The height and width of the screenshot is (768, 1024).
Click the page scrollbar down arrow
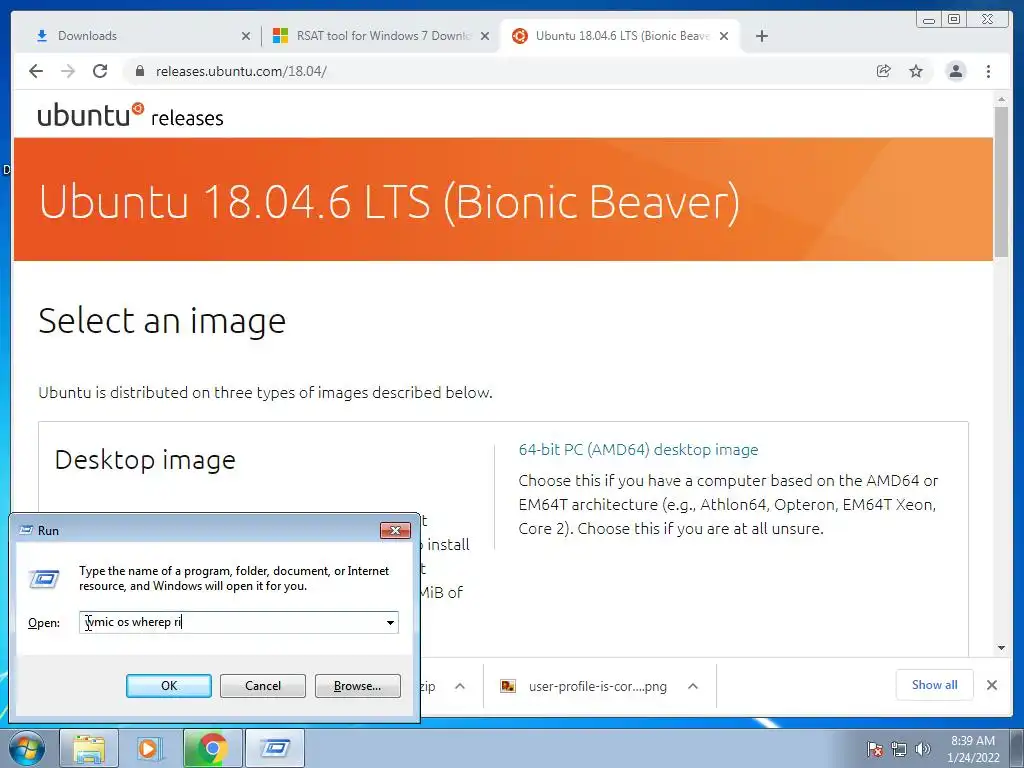(x=1001, y=648)
